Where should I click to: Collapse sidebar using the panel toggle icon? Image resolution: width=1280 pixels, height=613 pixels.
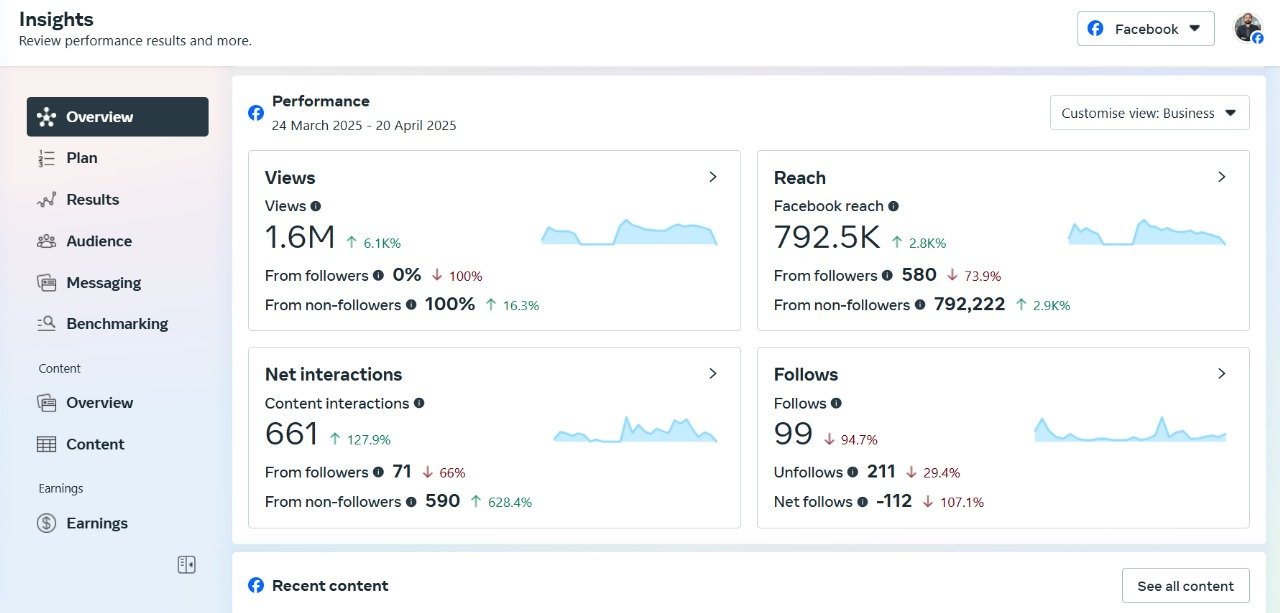pyautogui.click(x=186, y=565)
